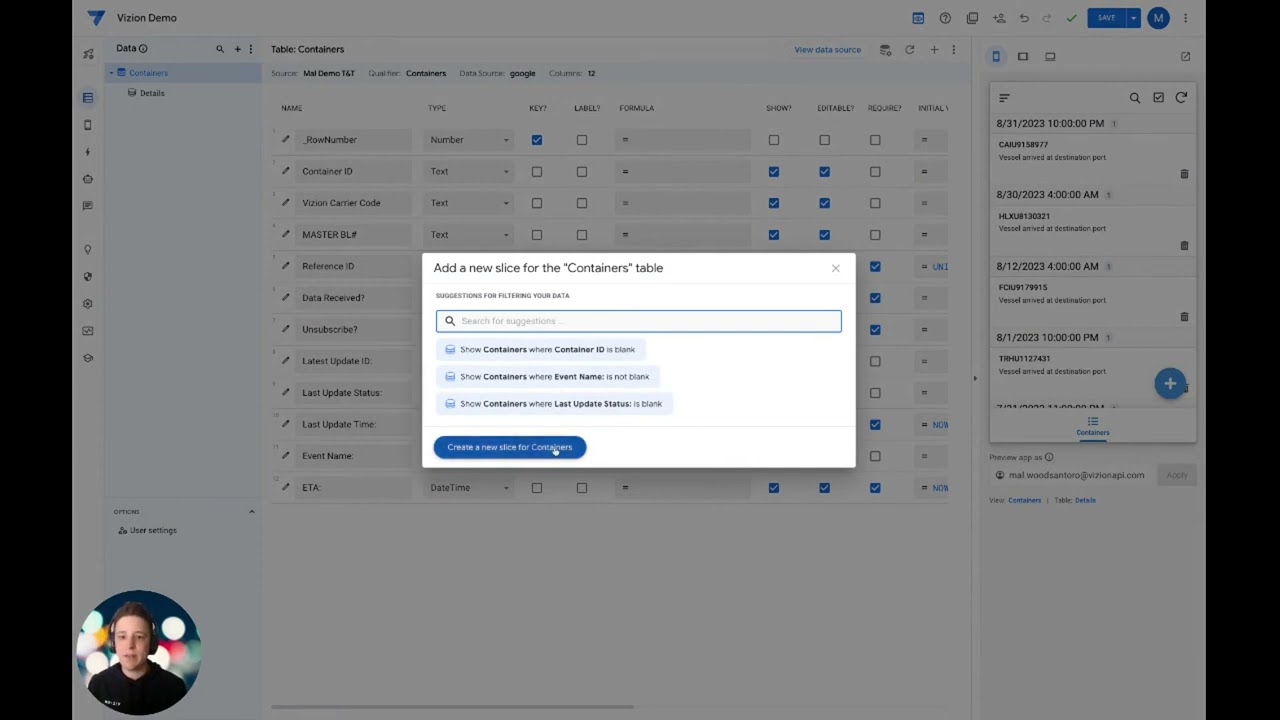Open the Intelligence lightbulb icon
The width and height of the screenshot is (1280, 720).
88,250
